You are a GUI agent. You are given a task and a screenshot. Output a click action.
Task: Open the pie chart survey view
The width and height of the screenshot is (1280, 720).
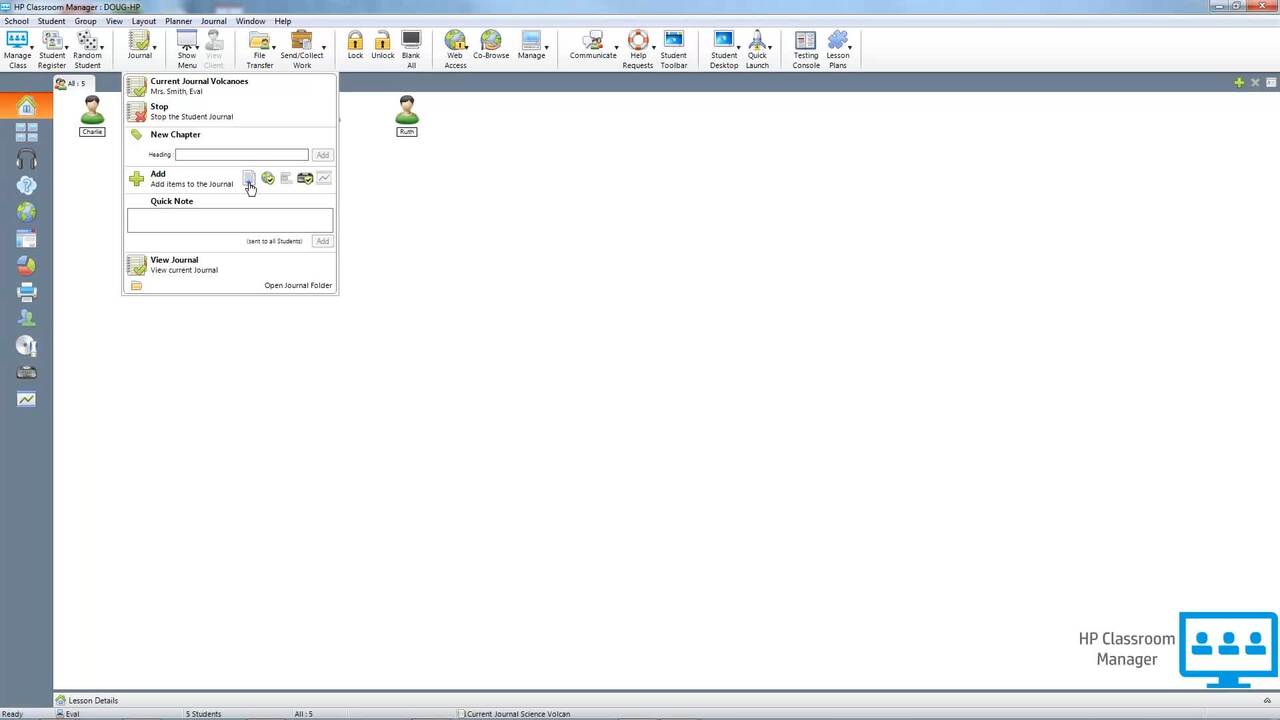click(x=26, y=265)
